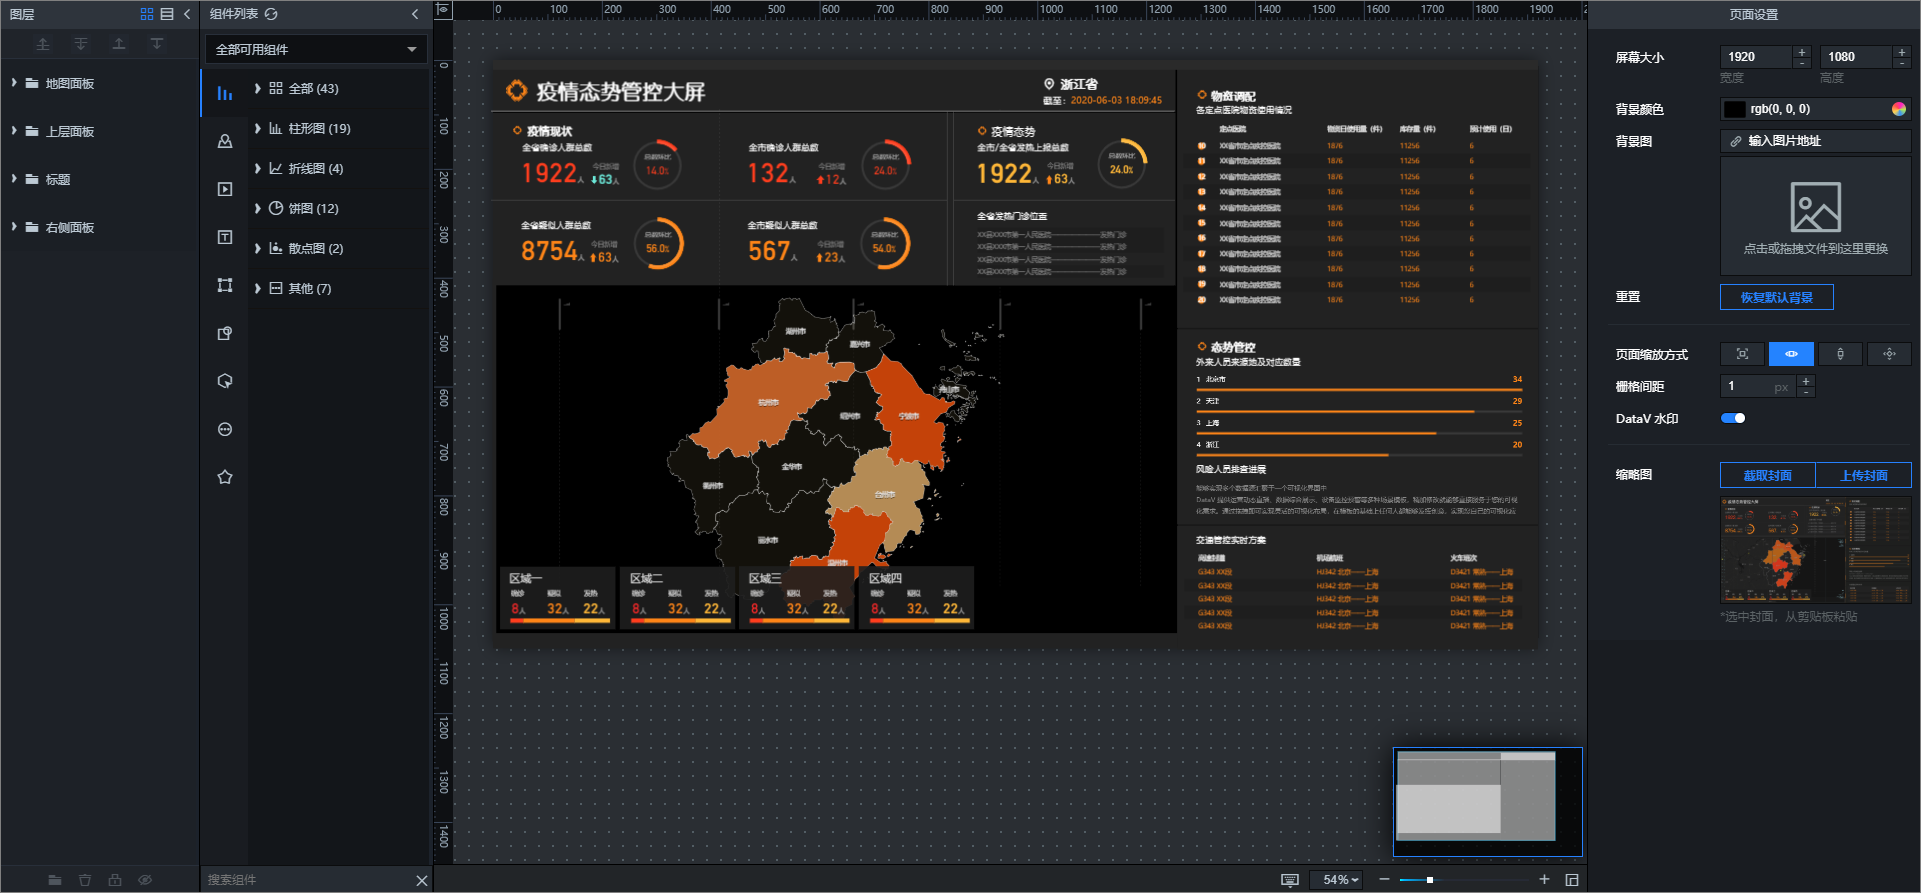
Task: Click background image upload drop area
Action: [x=1816, y=216]
